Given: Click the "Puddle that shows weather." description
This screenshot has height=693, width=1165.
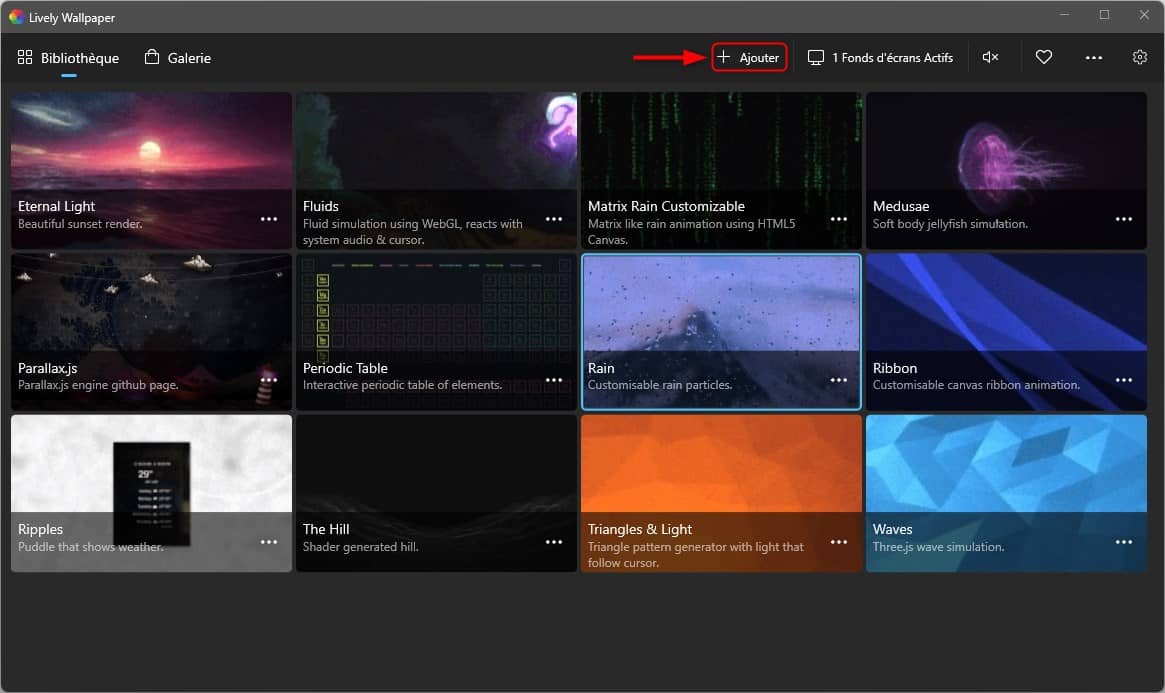Looking at the screenshot, I should [91, 547].
